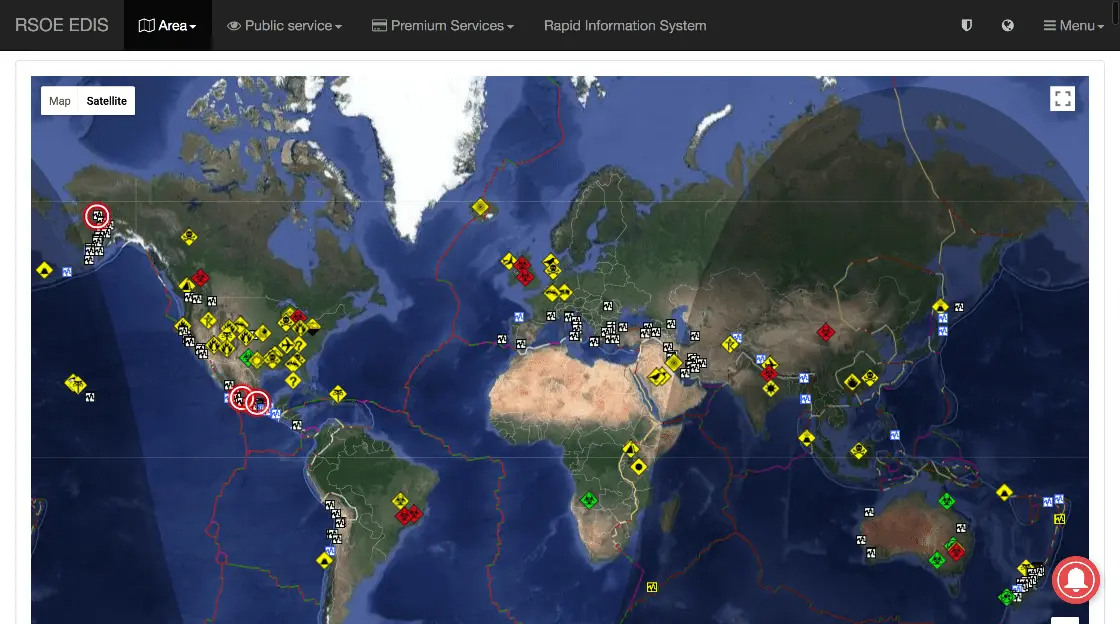Viewport: 1120px width, 624px height.
Task: Enter fullscreen map view
Action: 1062,98
